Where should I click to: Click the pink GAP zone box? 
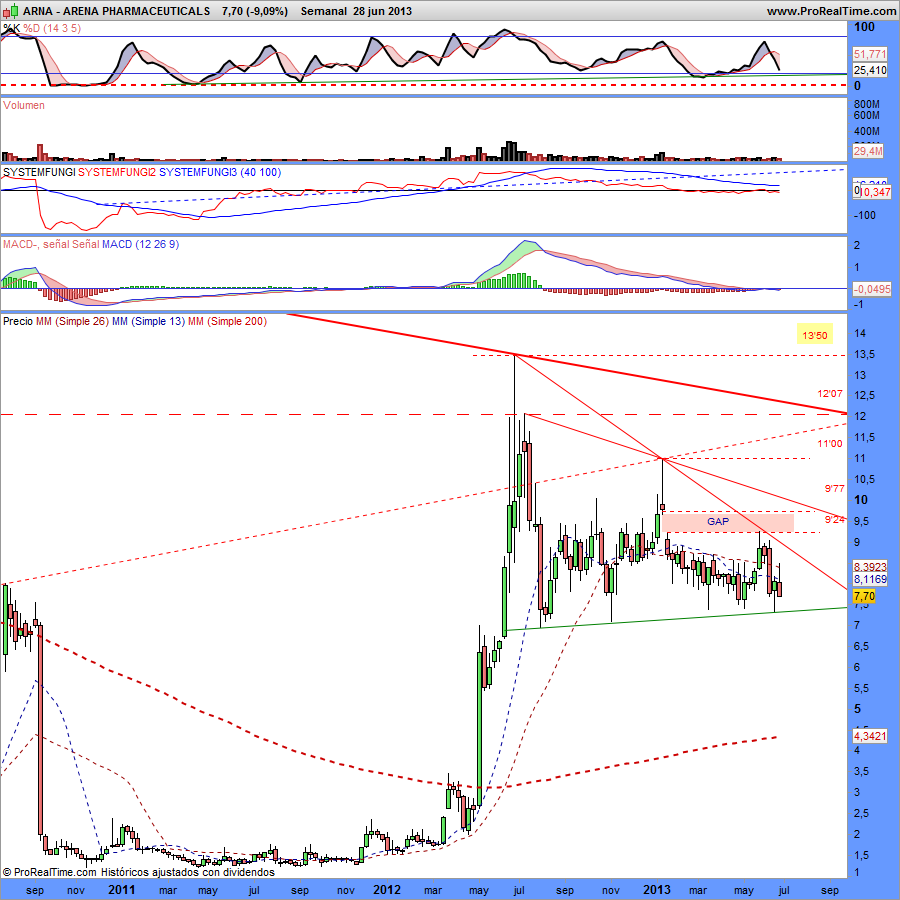[x=727, y=522]
